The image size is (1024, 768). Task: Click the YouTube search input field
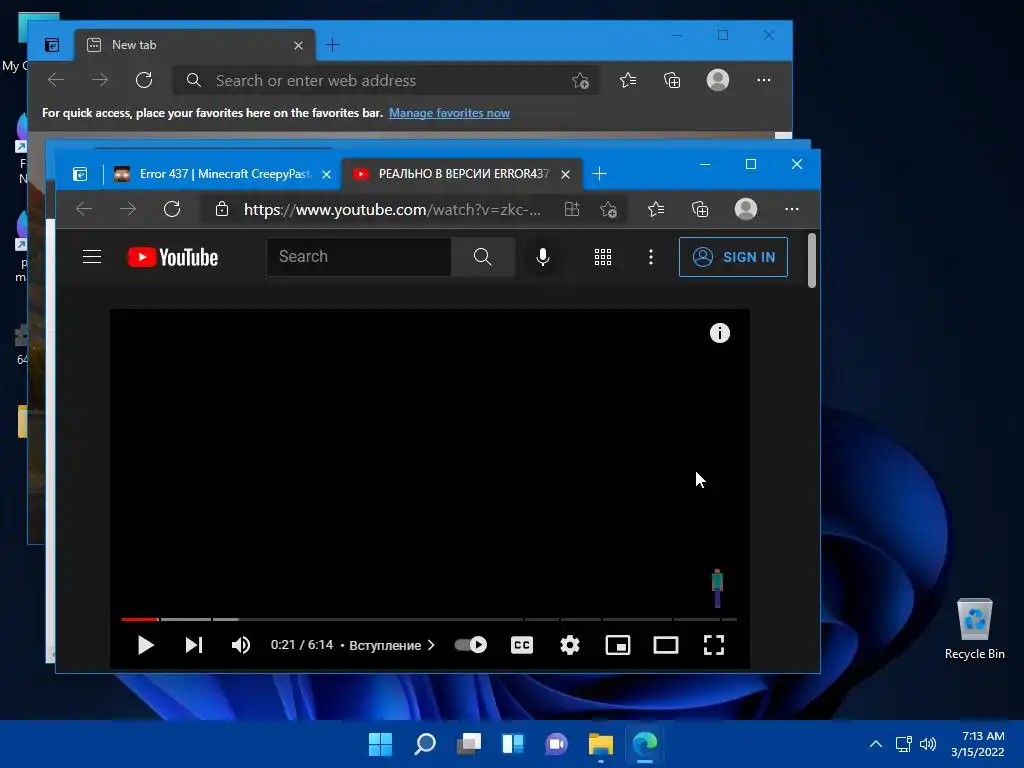tap(359, 257)
